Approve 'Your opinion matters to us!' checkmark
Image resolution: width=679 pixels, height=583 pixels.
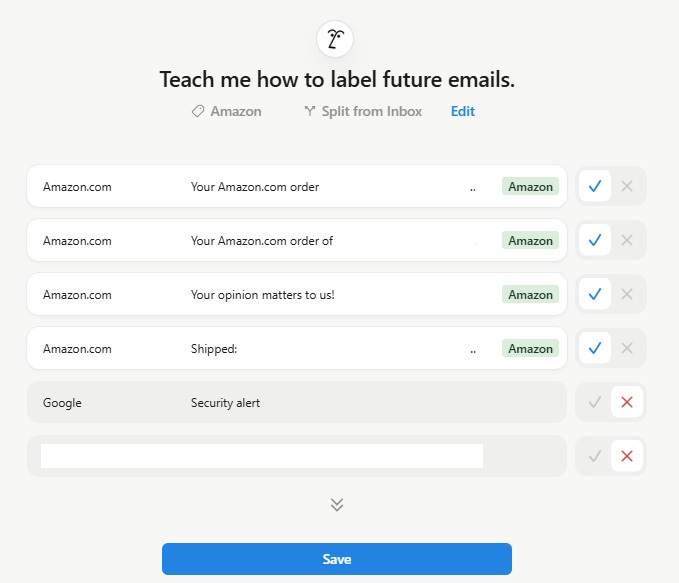[x=595, y=294]
